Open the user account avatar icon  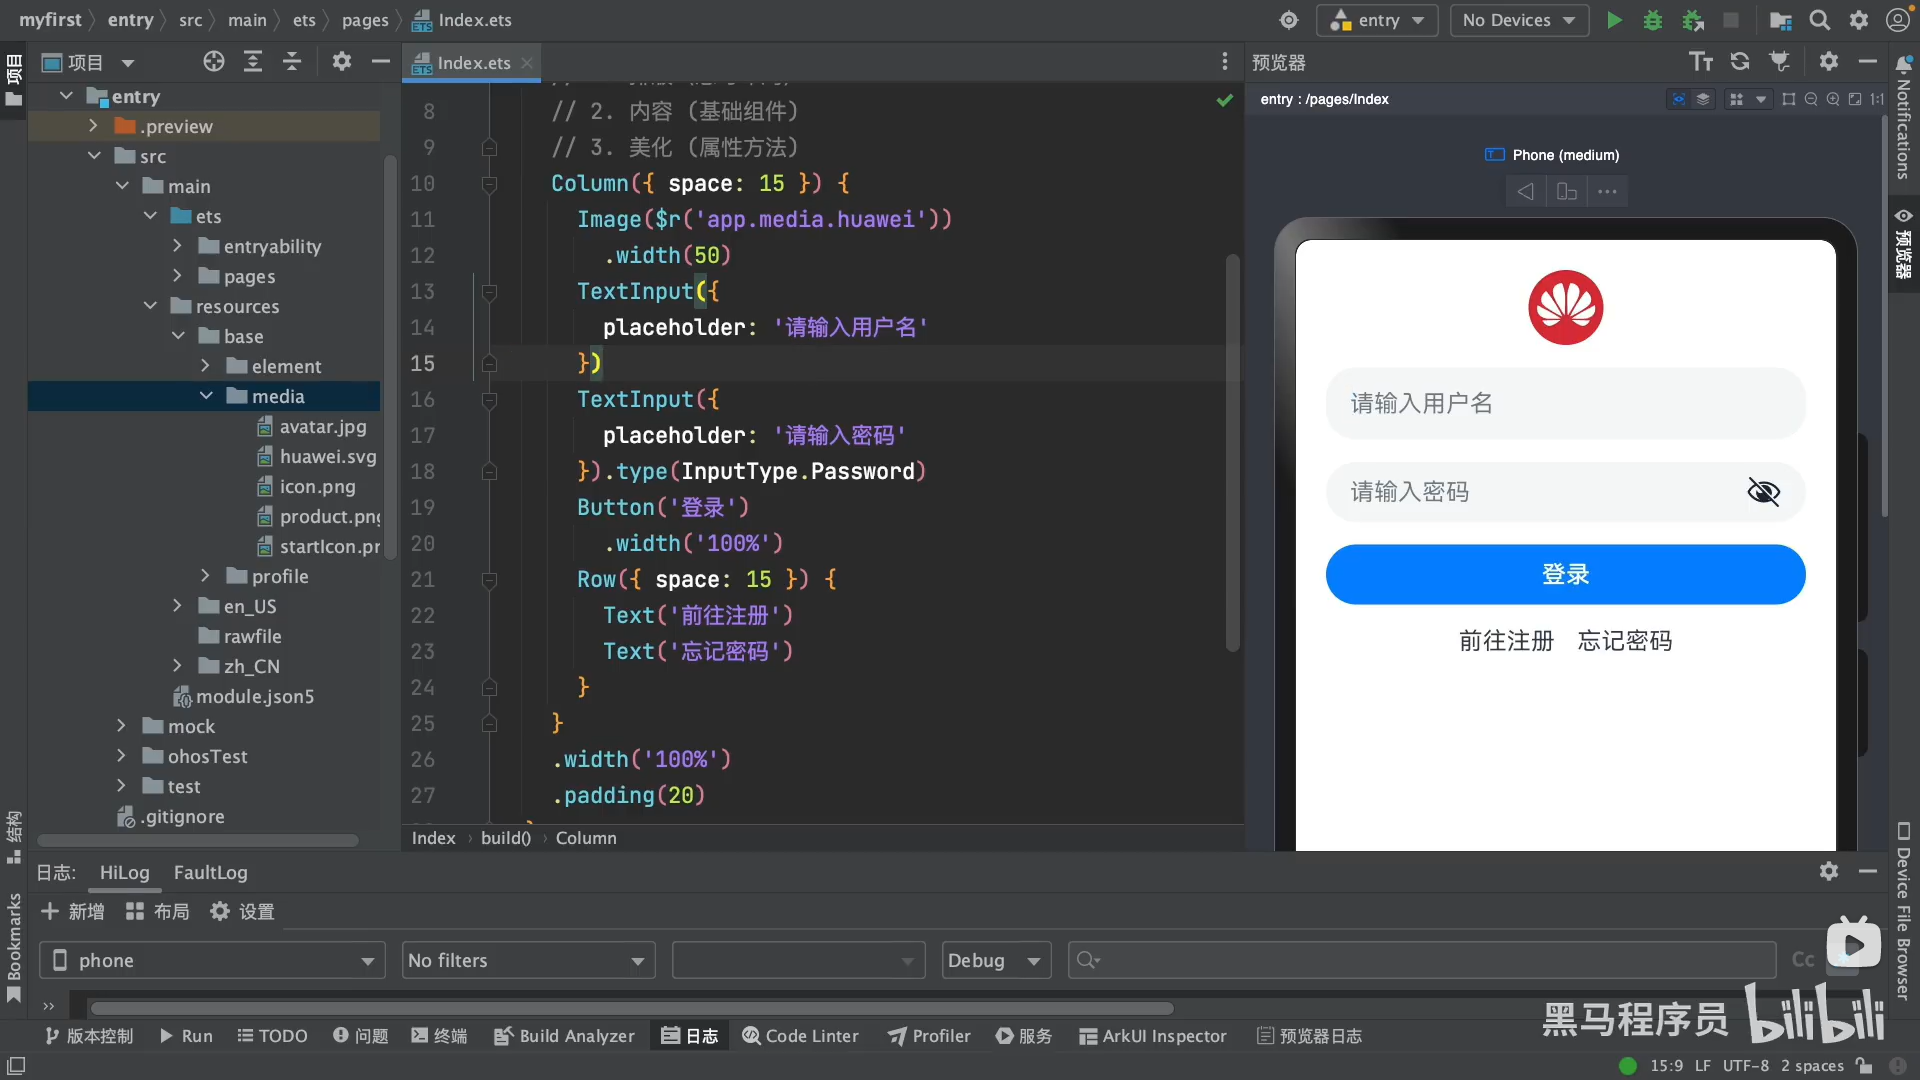(x=1897, y=20)
